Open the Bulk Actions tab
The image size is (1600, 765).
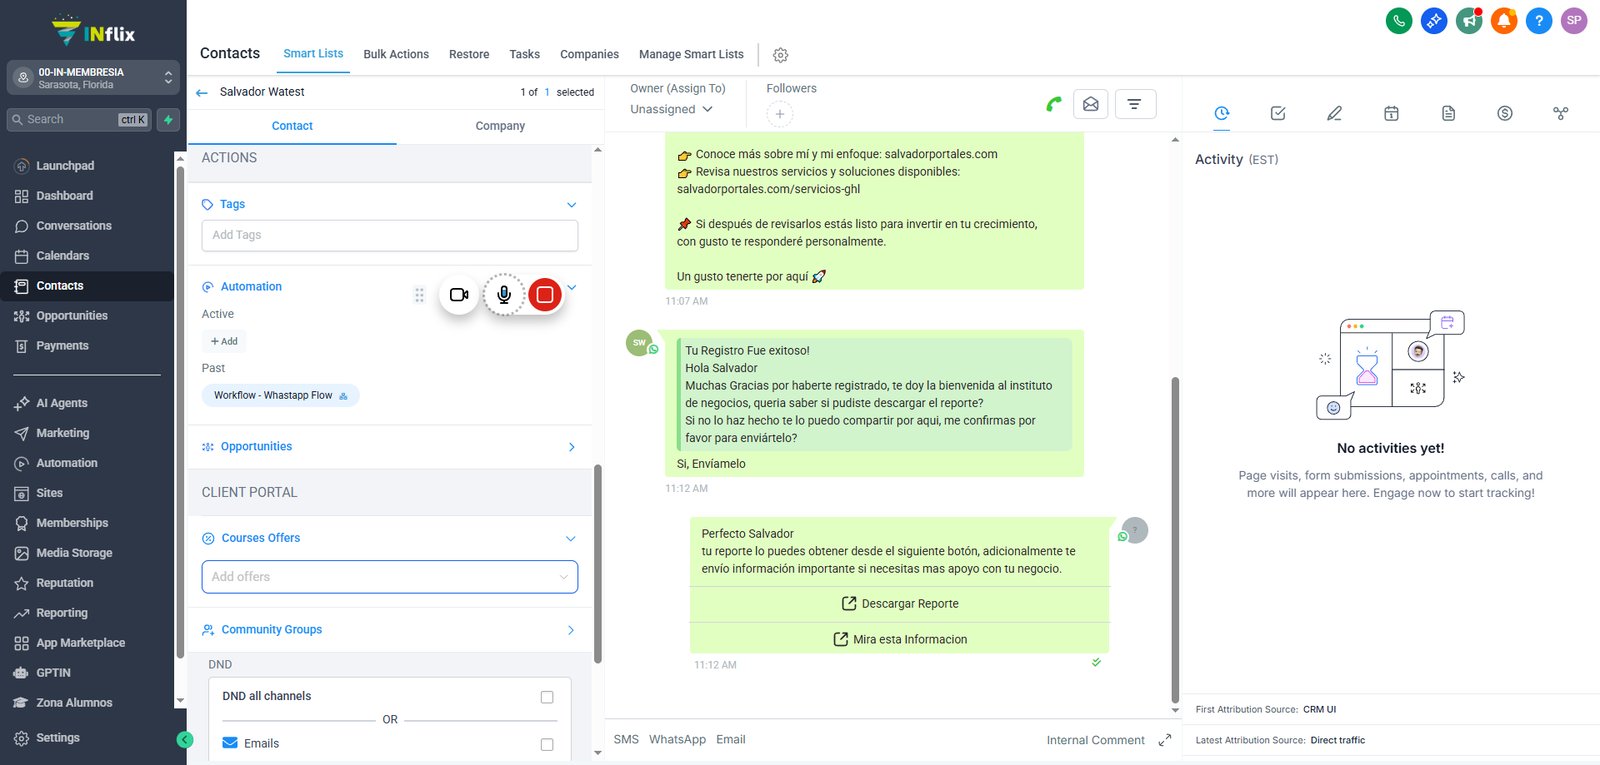click(396, 54)
